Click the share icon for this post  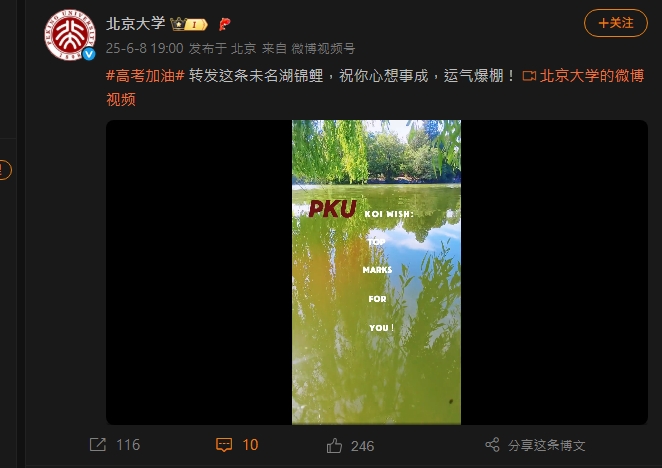(x=492, y=445)
